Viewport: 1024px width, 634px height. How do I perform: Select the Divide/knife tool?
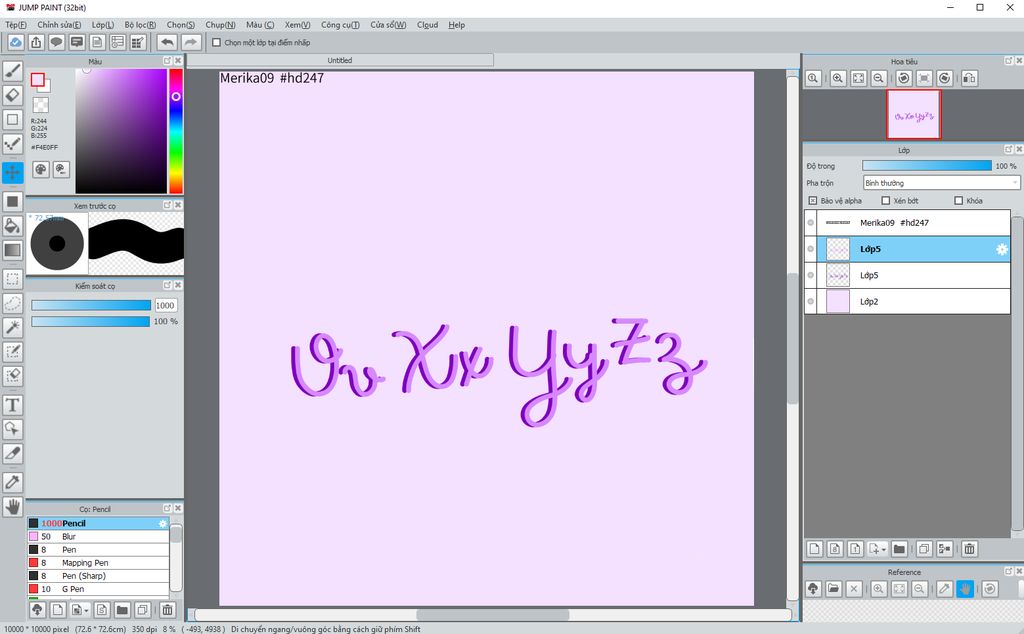click(12, 453)
